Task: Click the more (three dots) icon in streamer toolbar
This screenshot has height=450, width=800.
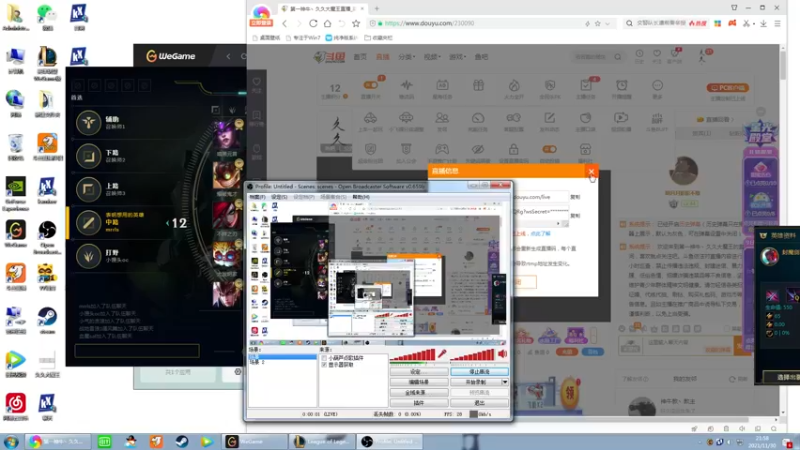Action: (x=657, y=85)
